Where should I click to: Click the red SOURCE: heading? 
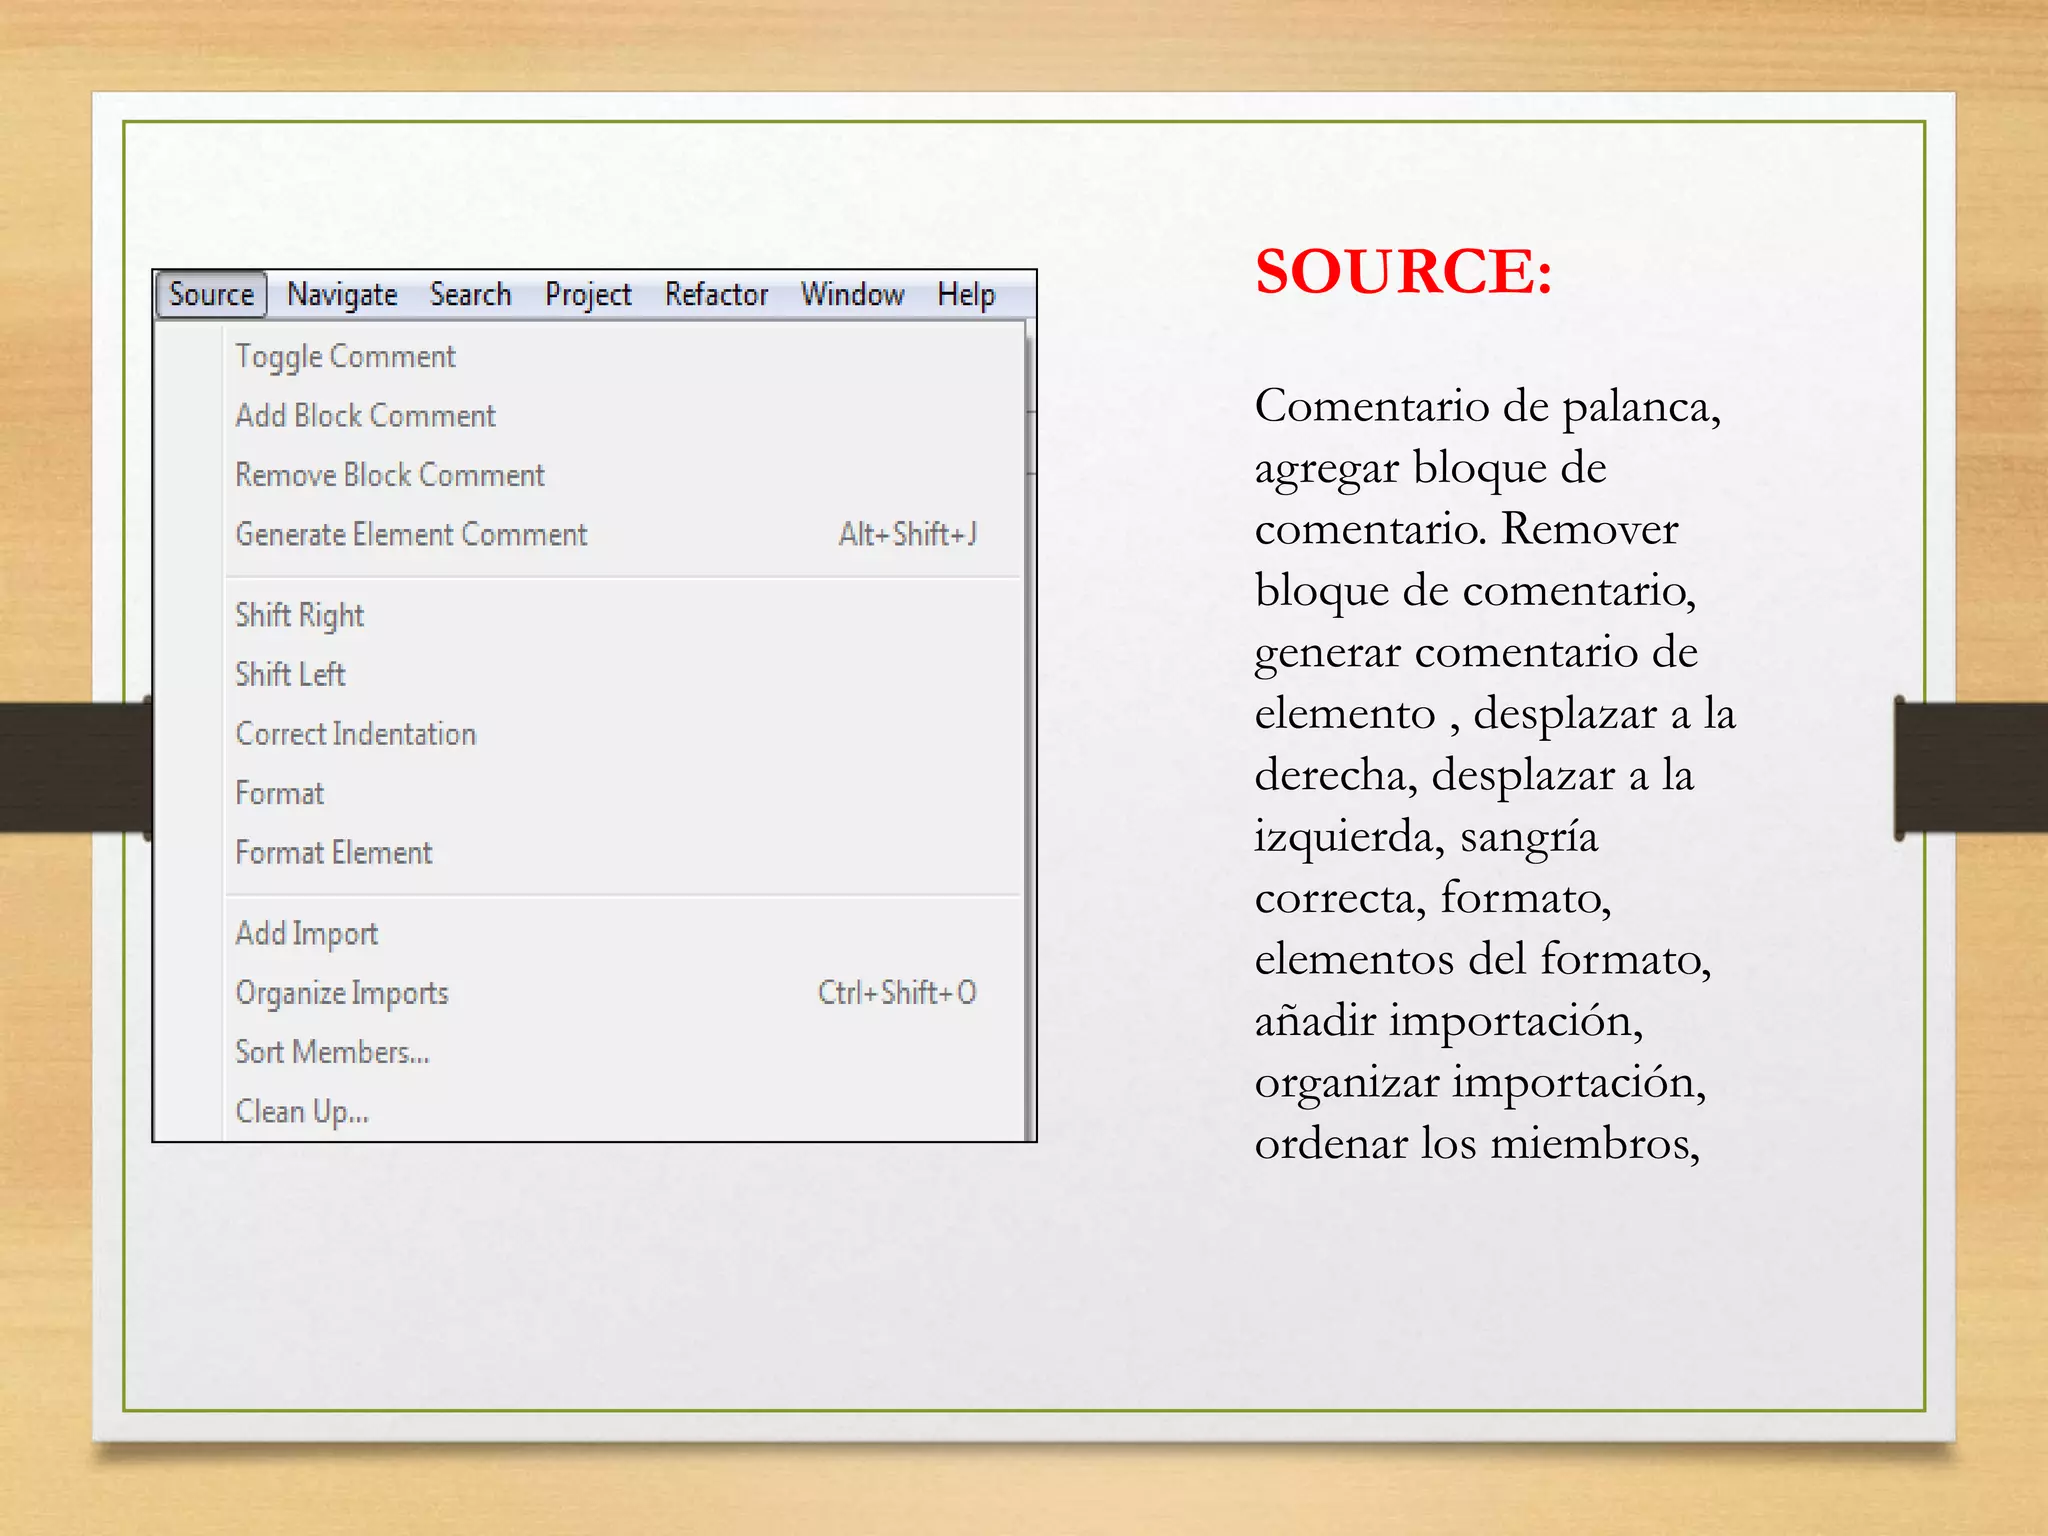click(x=1404, y=271)
